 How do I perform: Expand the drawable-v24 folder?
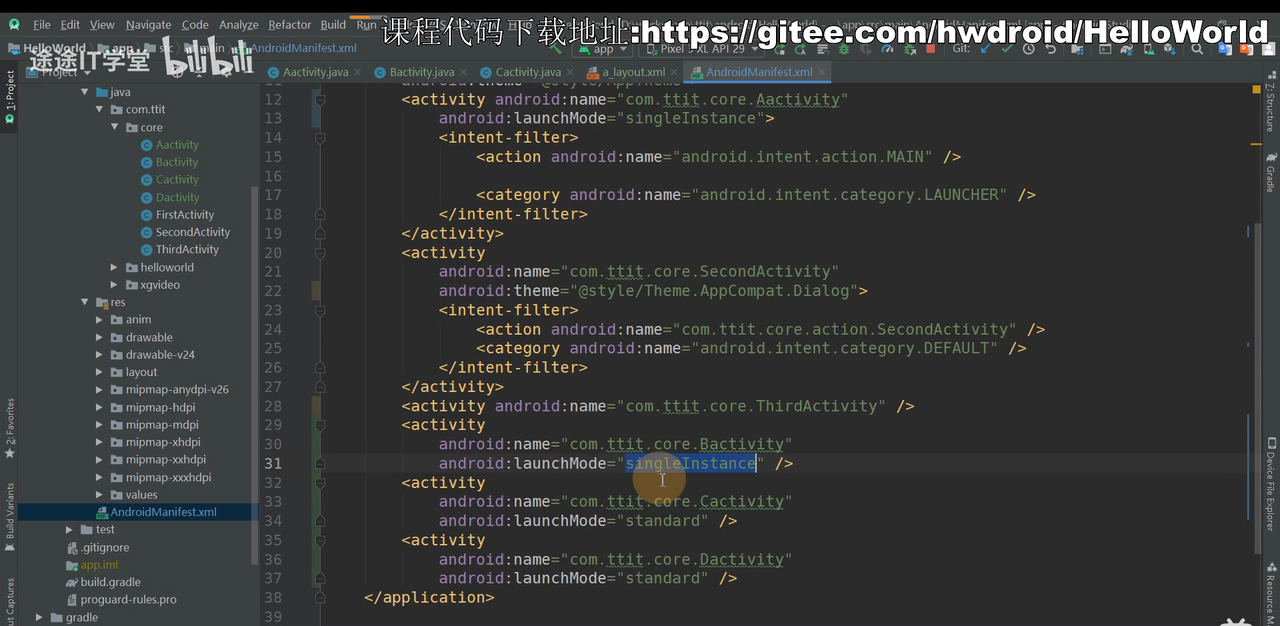100,355
